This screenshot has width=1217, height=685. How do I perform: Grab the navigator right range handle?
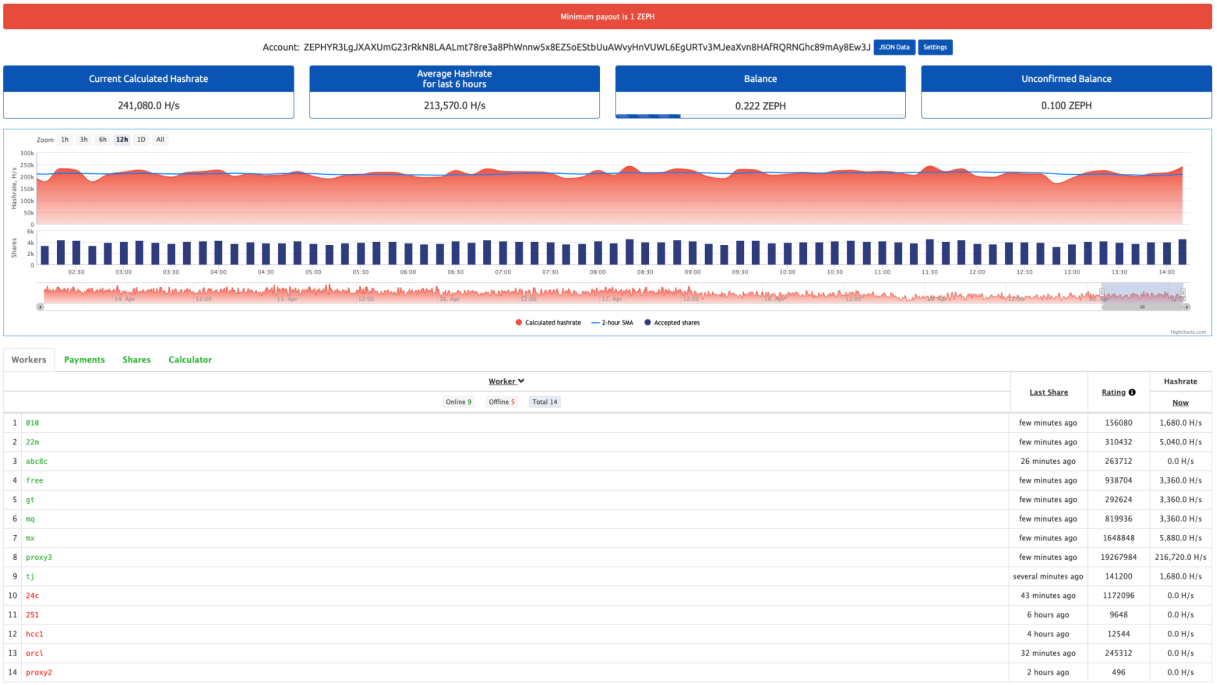point(1183,293)
